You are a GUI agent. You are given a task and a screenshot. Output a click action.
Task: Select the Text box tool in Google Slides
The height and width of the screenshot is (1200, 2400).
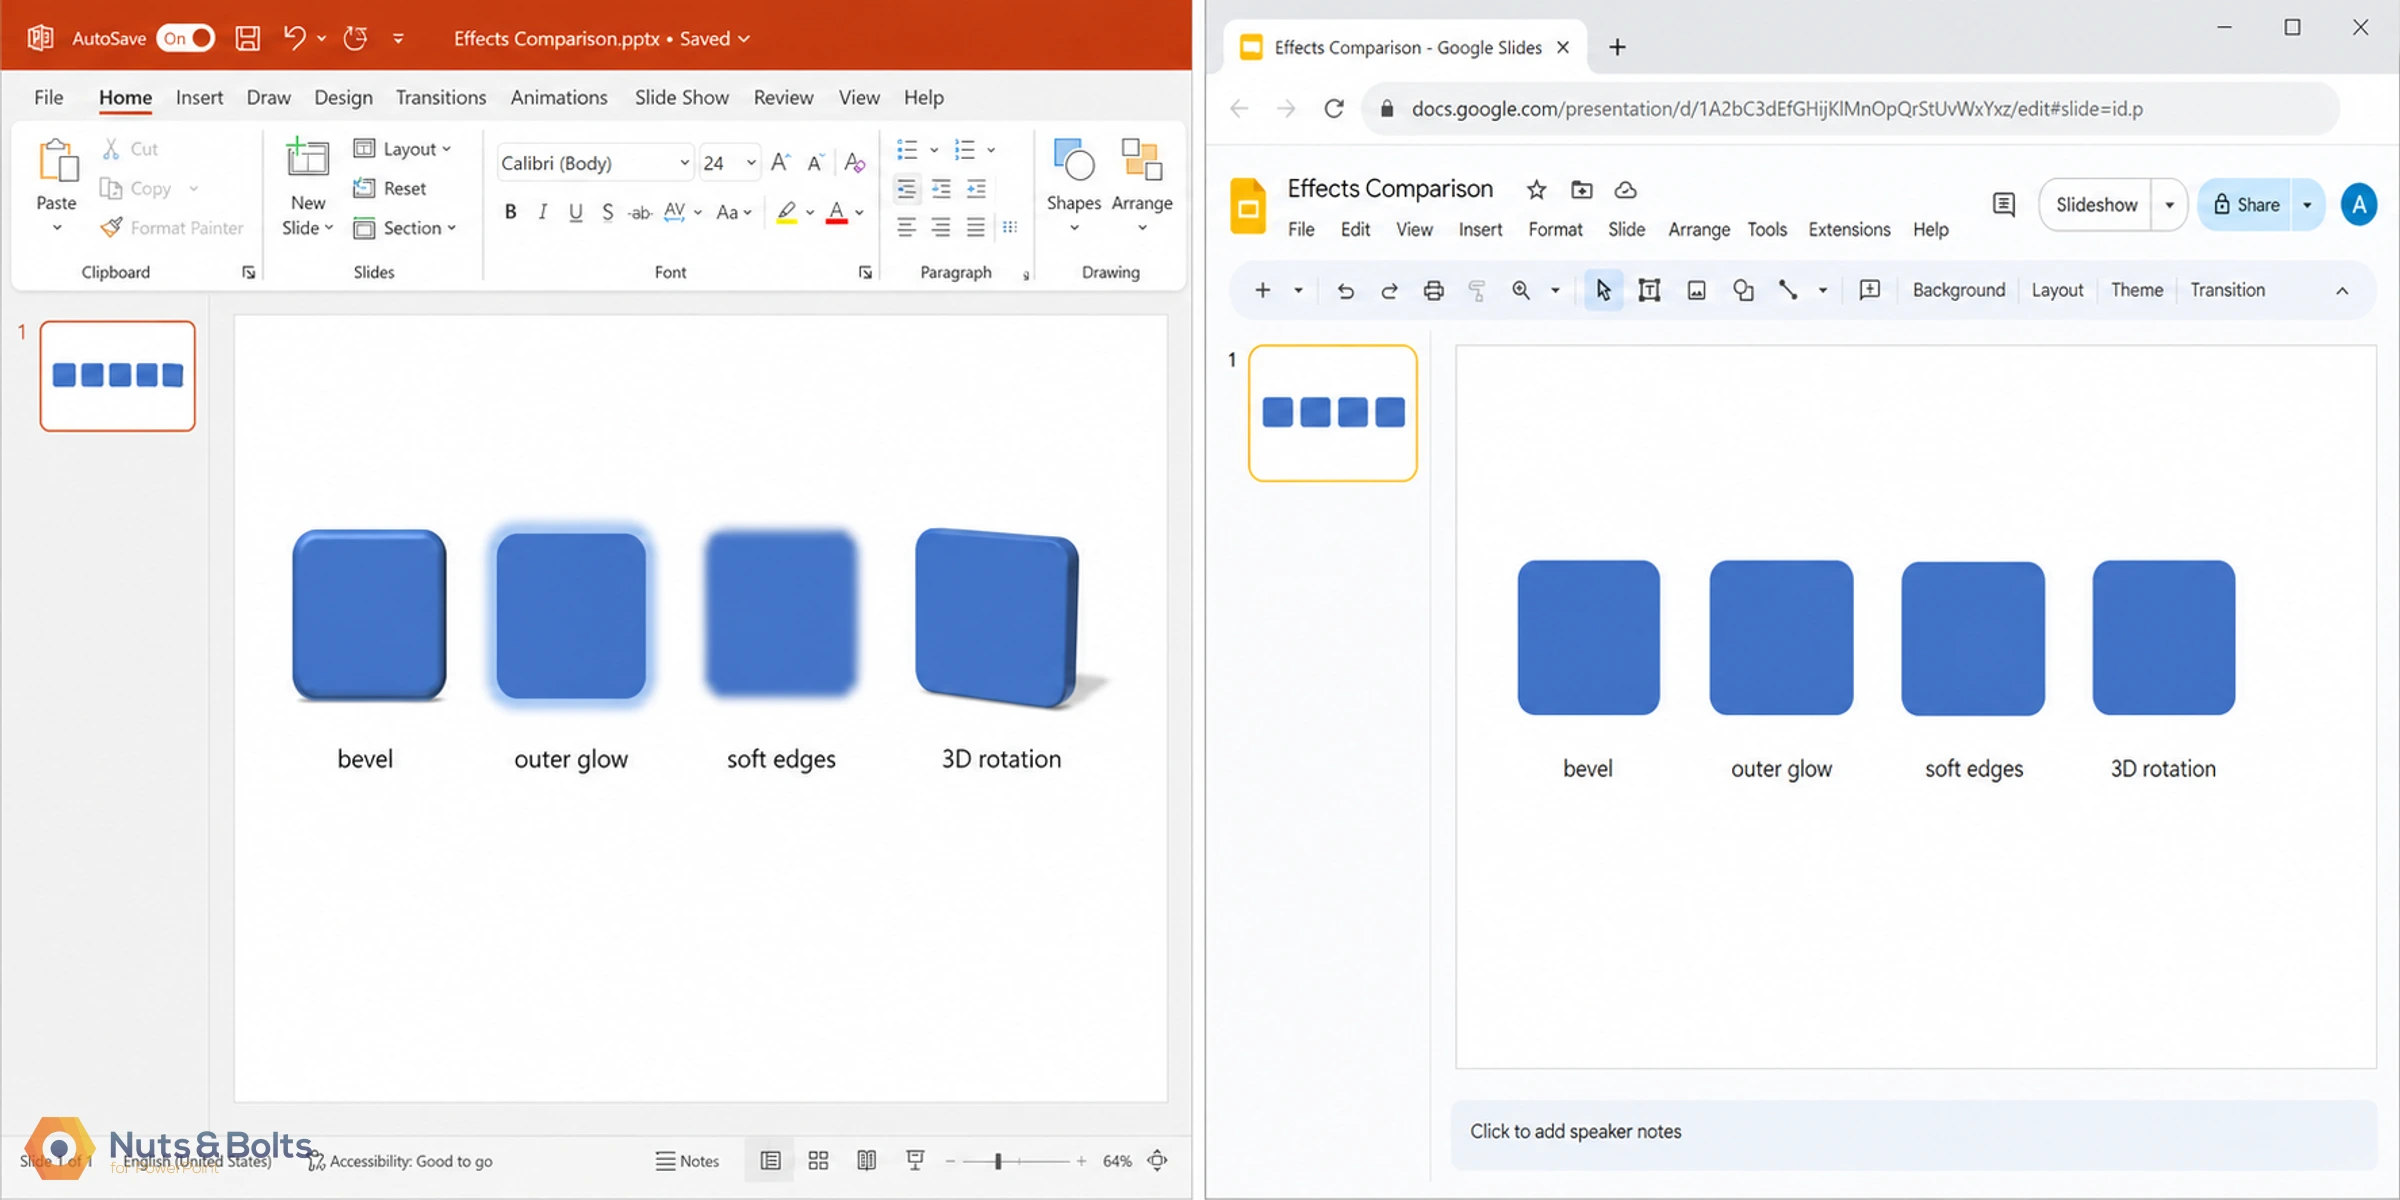1649,290
